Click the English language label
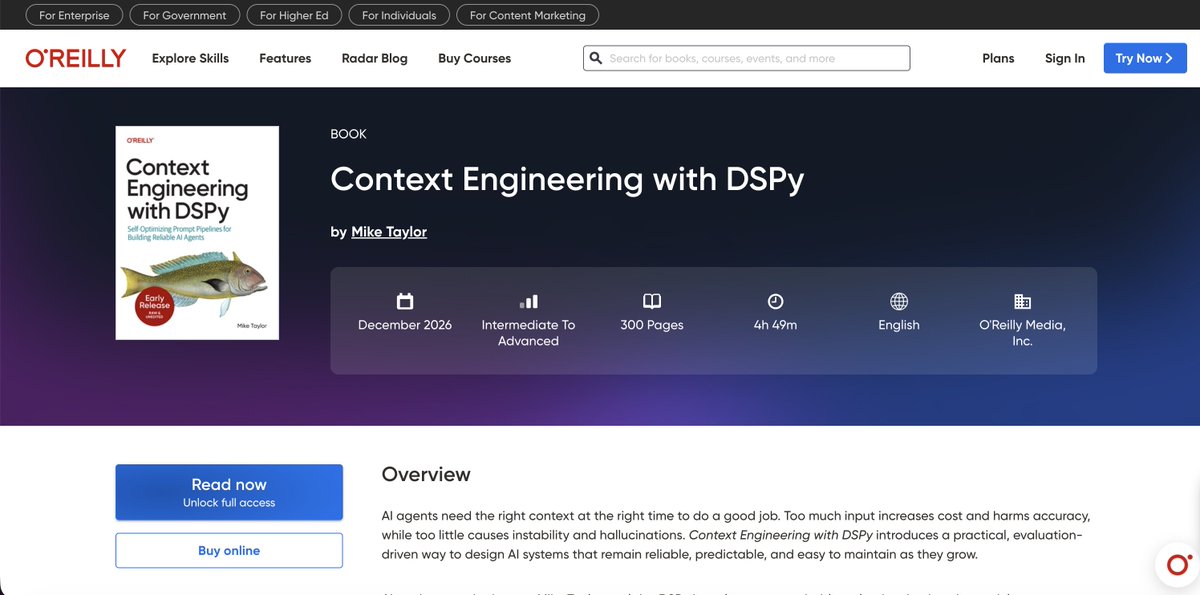 [899, 325]
